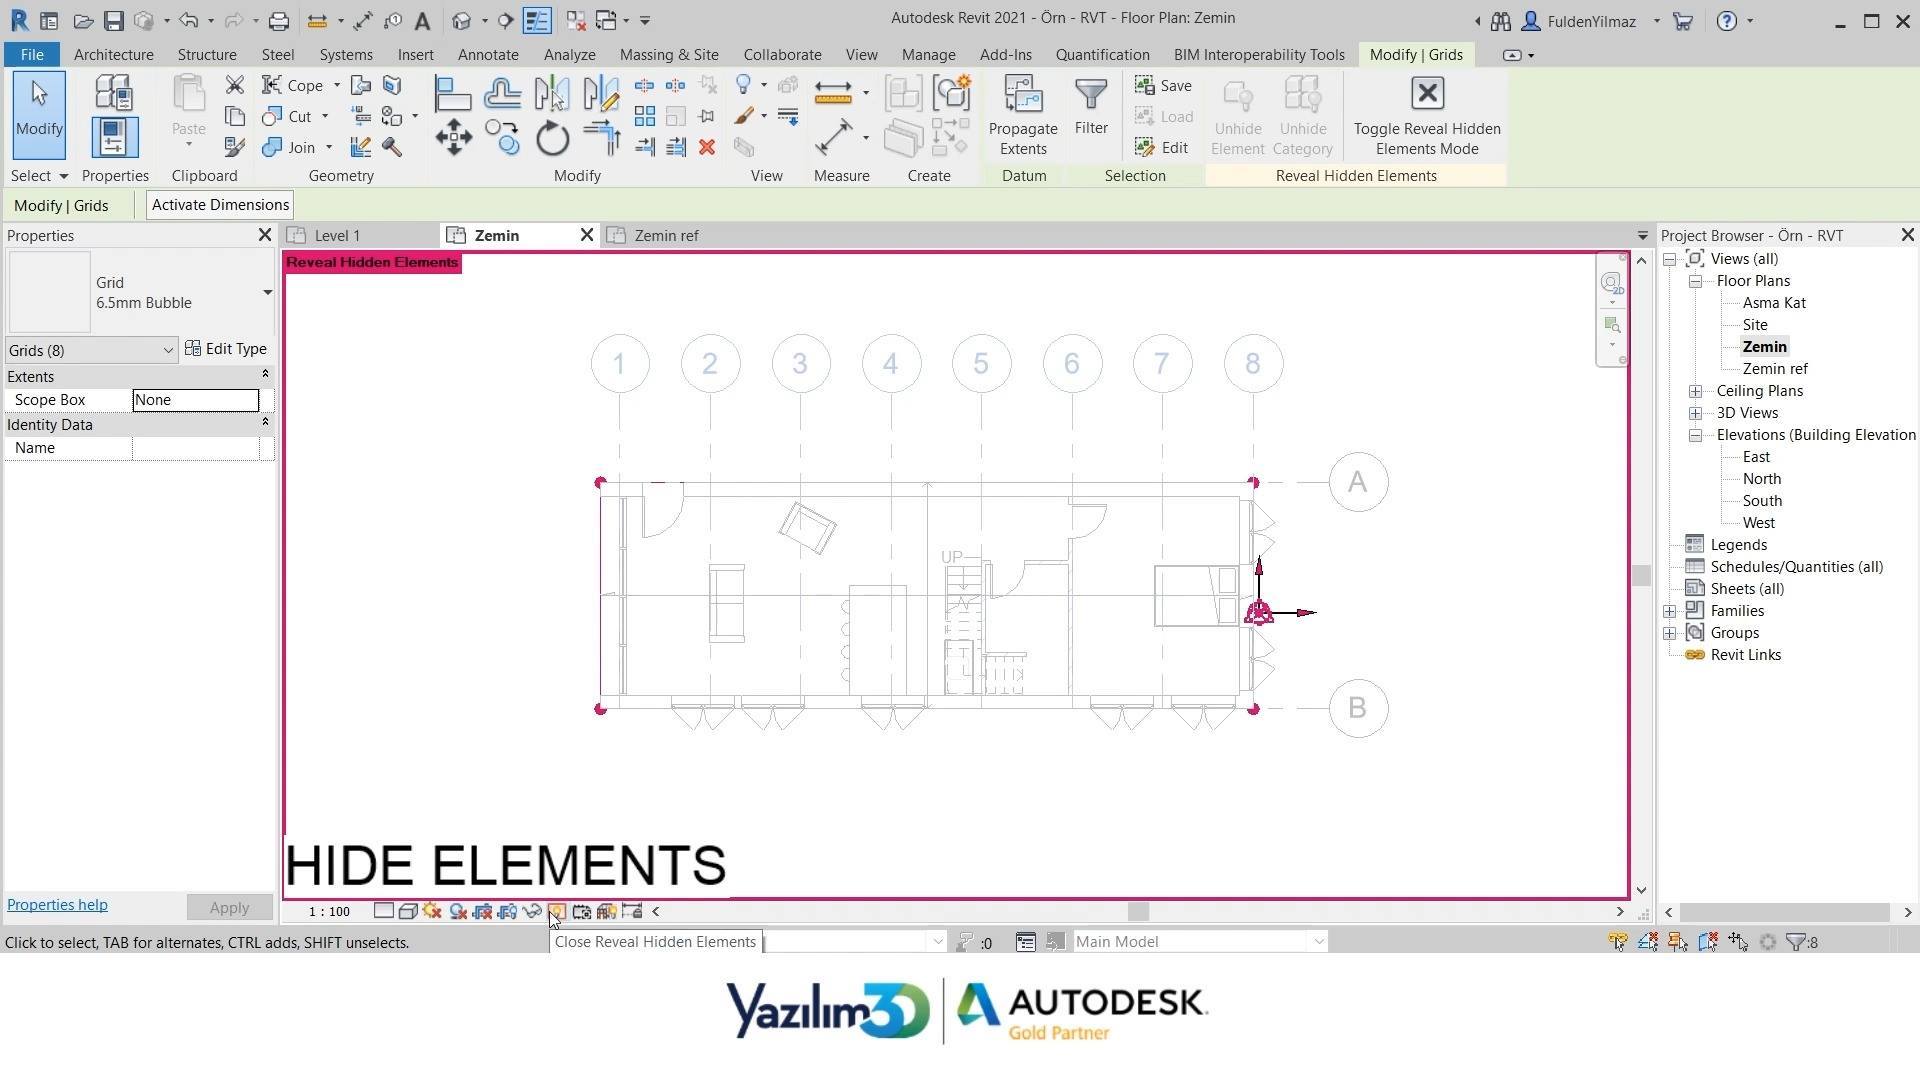Click the Print icon in quick access toolbar
Image resolution: width=1920 pixels, height=1080 pixels.
[x=279, y=21]
